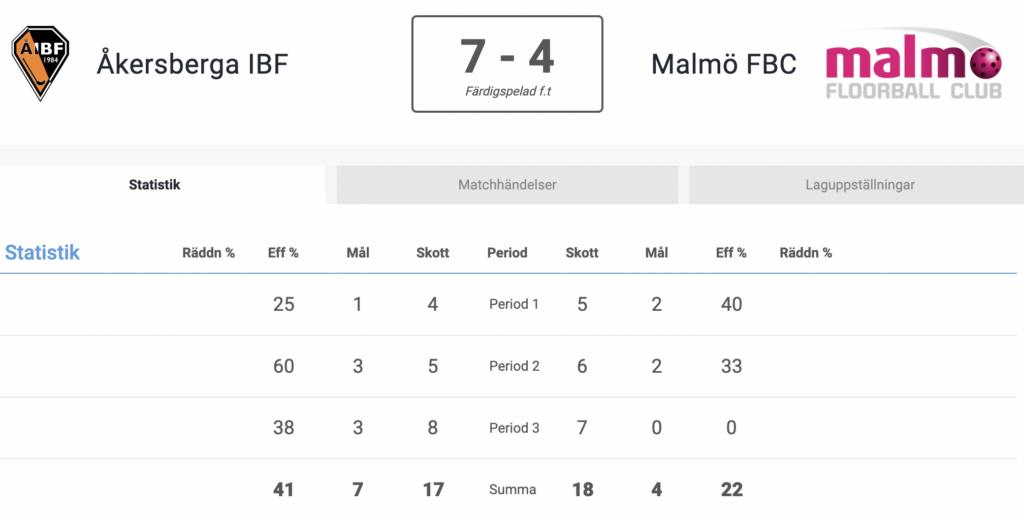Click the right Eff % column header

pyautogui.click(x=731, y=253)
